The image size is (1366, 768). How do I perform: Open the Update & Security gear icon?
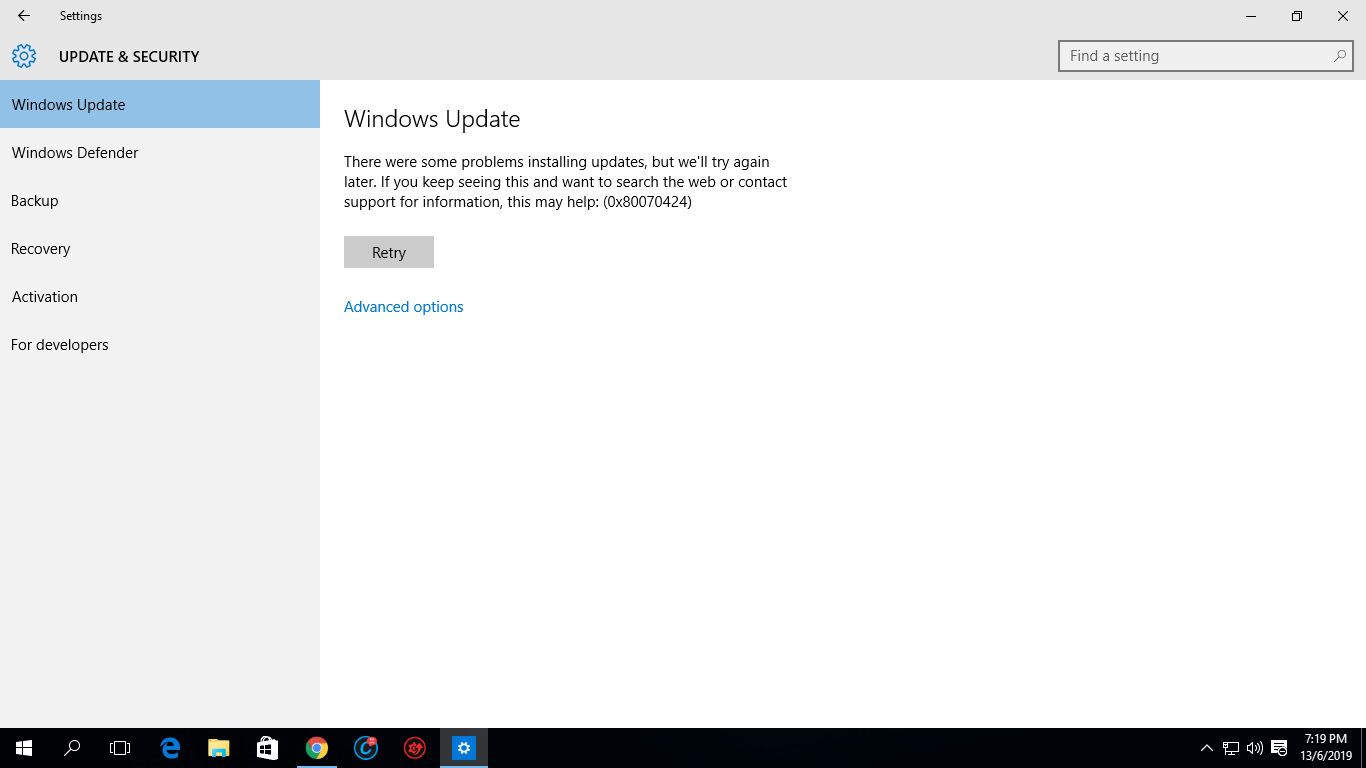24,56
